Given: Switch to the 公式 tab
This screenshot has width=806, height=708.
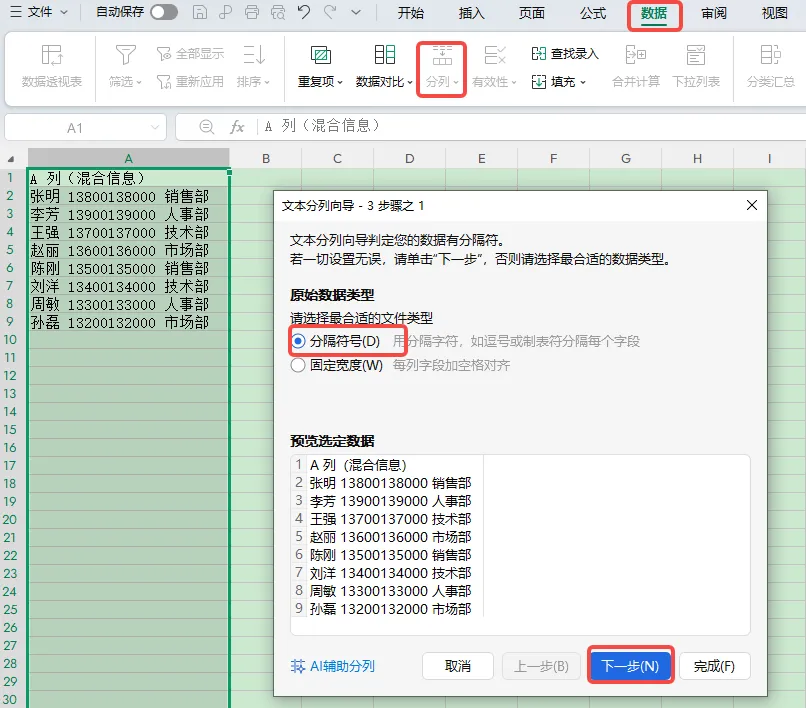Looking at the screenshot, I should tap(593, 13).
